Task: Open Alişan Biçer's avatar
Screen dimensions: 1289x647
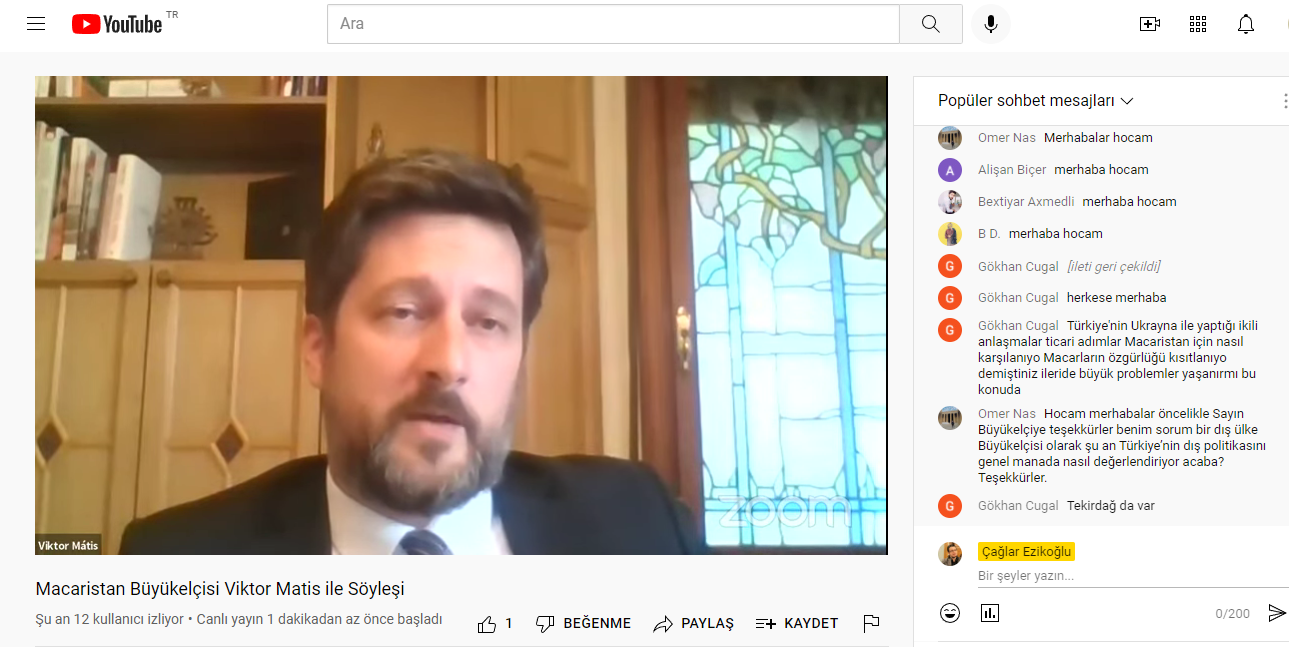Action: [950, 170]
